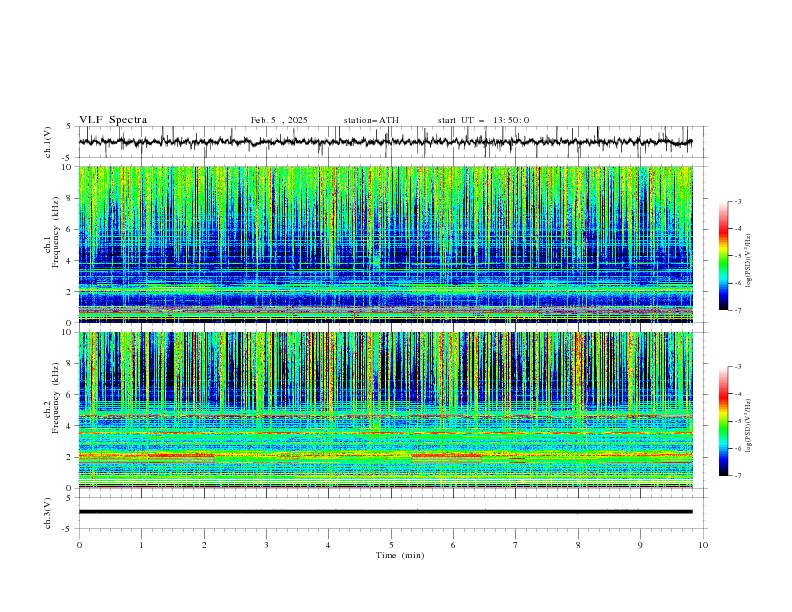Click the ch.3(V) waveform axis label
The height and width of the screenshot is (612, 792).
coord(47,513)
